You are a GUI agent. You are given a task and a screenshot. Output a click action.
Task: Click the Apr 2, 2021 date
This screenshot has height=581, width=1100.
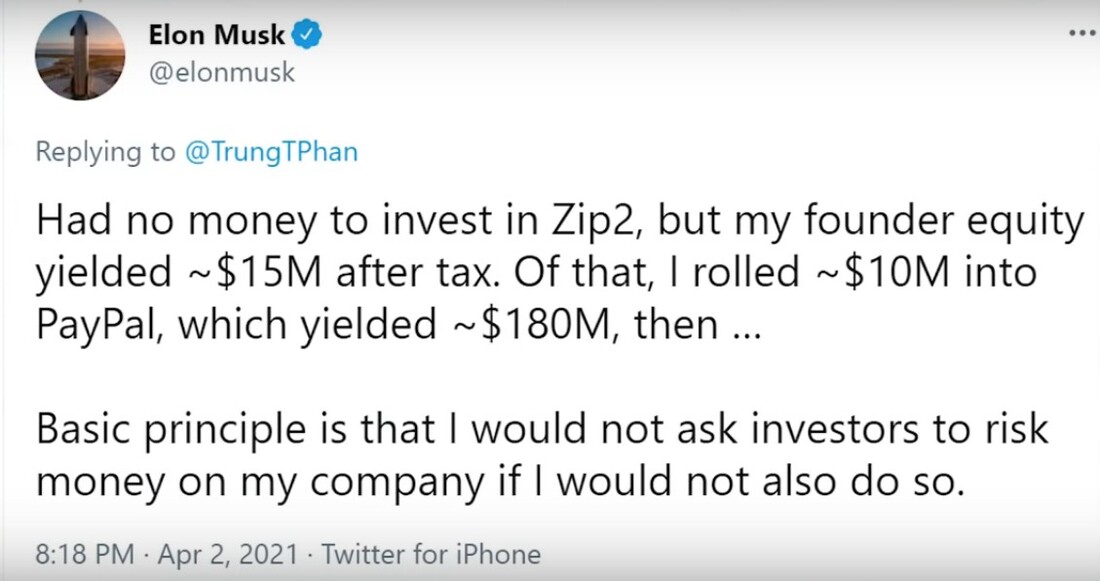coord(228,554)
